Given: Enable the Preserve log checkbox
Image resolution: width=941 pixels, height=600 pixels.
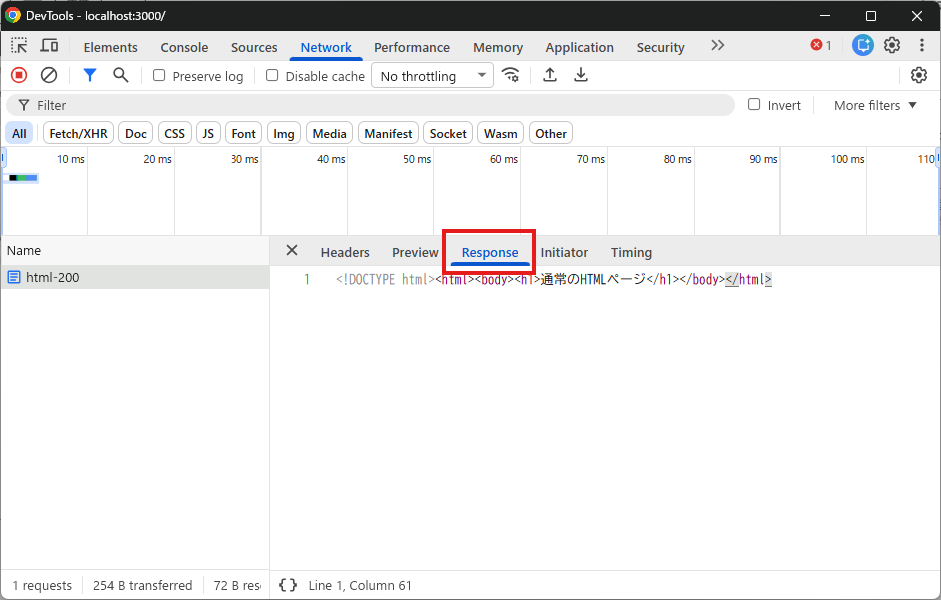Looking at the screenshot, I should click(x=159, y=75).
